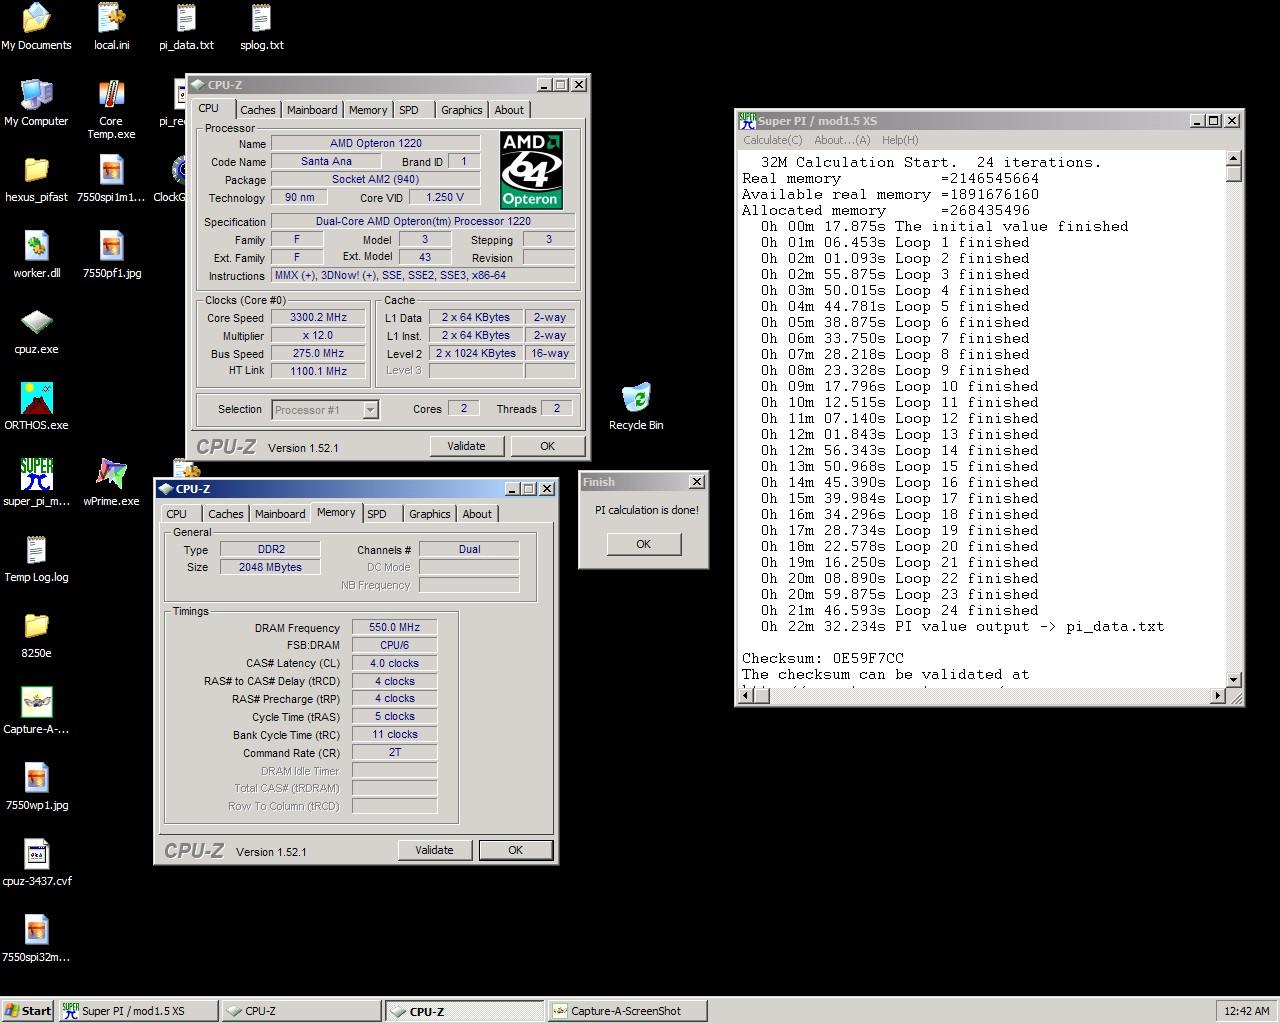Click the Core Speed 3300.2 MHz value field
Image resolution: width=1280 pixels, height=1024 pixels.
[x=318, y=318]
